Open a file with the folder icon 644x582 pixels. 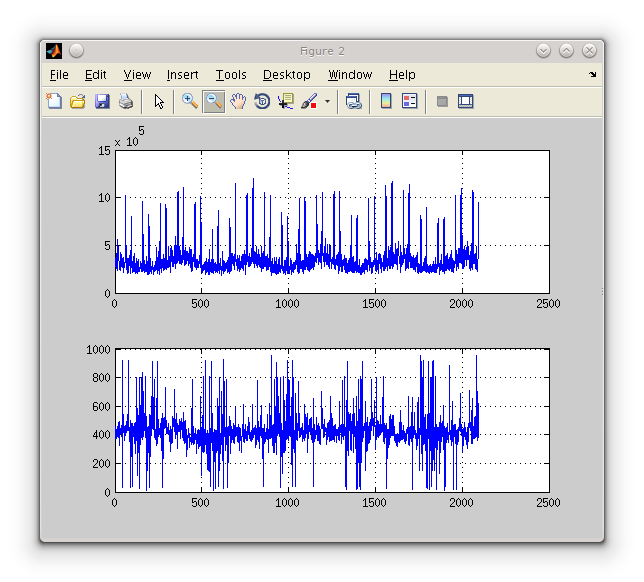click(x=77, y=101)
